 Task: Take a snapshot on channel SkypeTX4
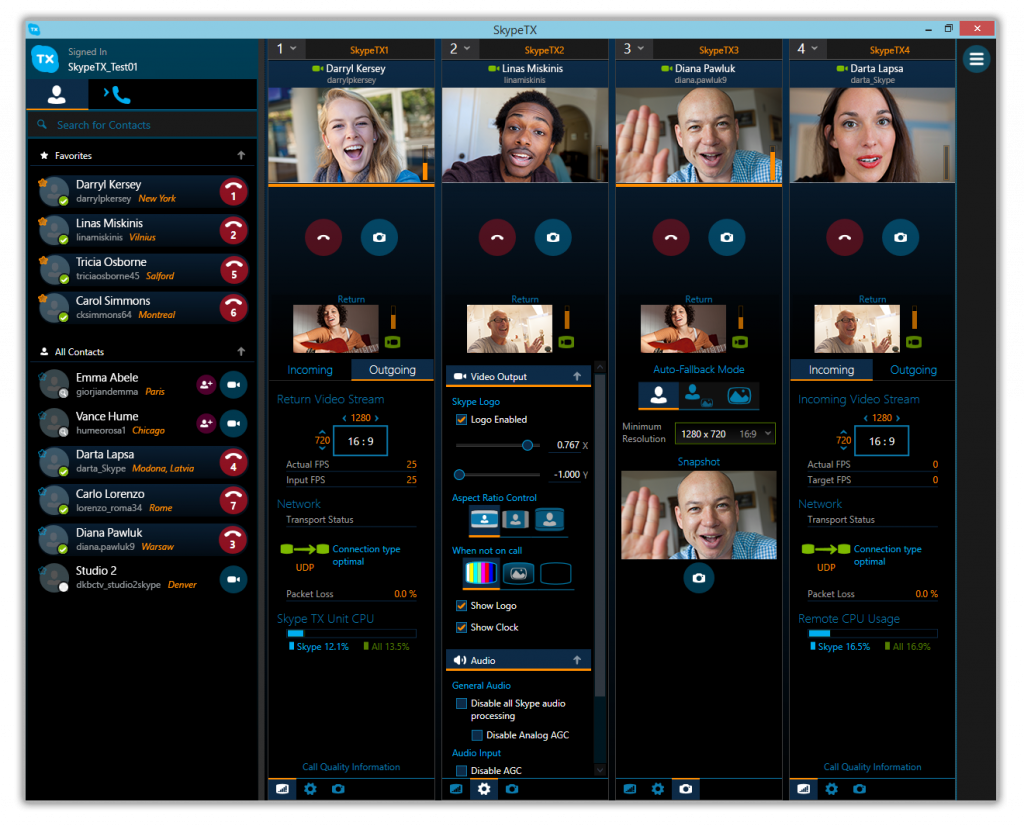900,238
